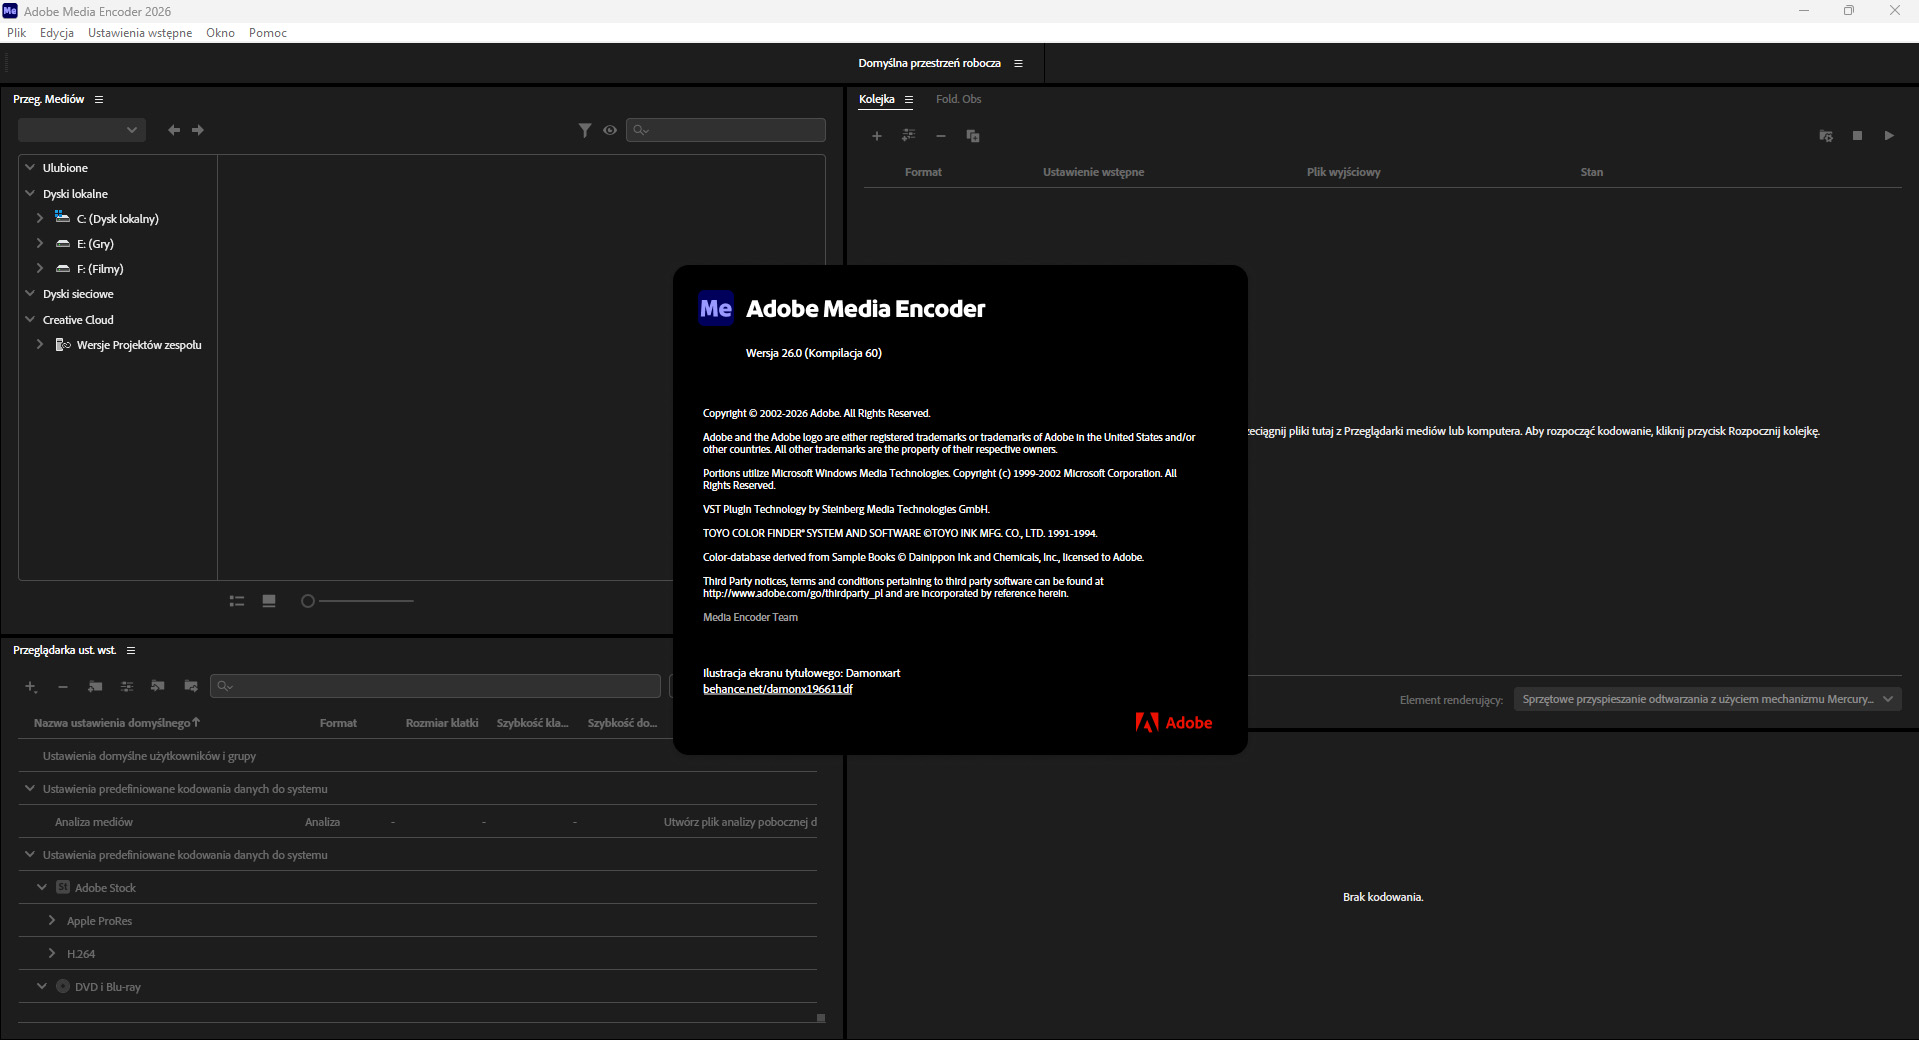The height and width of the screenshot is (1040, 1919).
Task: Click the Duplicate icon in the queue toolbar
Action: click(x=973, y=136)
